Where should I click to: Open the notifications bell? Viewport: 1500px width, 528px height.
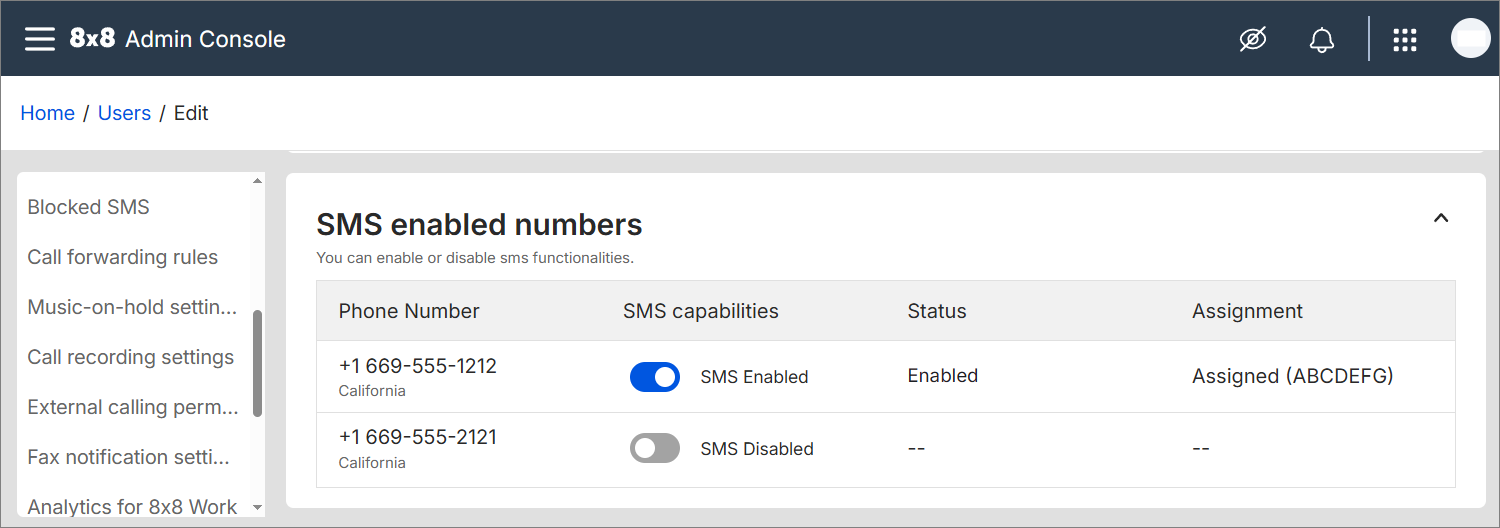coord(1322,40)
